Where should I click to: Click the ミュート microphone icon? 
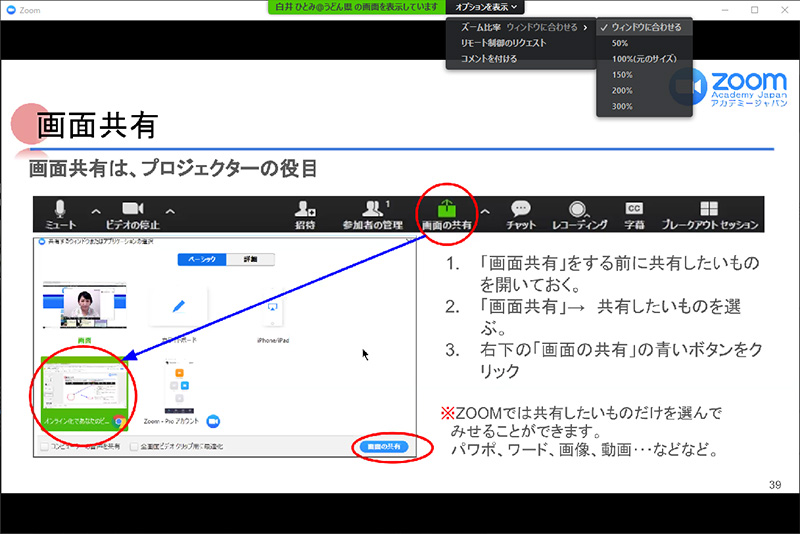60,209
